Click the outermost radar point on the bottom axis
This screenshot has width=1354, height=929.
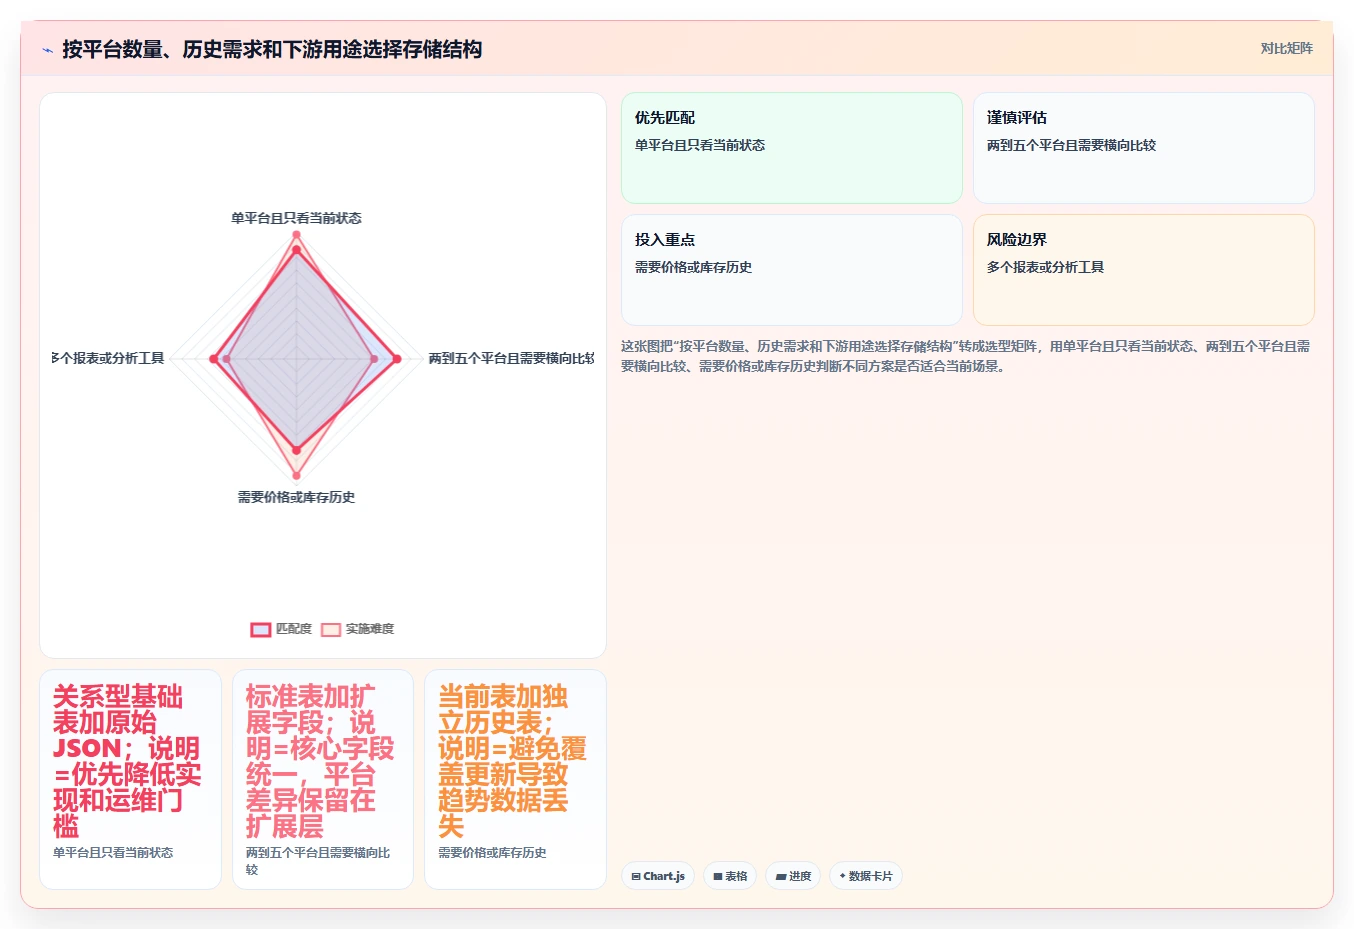tap(296, 476)
